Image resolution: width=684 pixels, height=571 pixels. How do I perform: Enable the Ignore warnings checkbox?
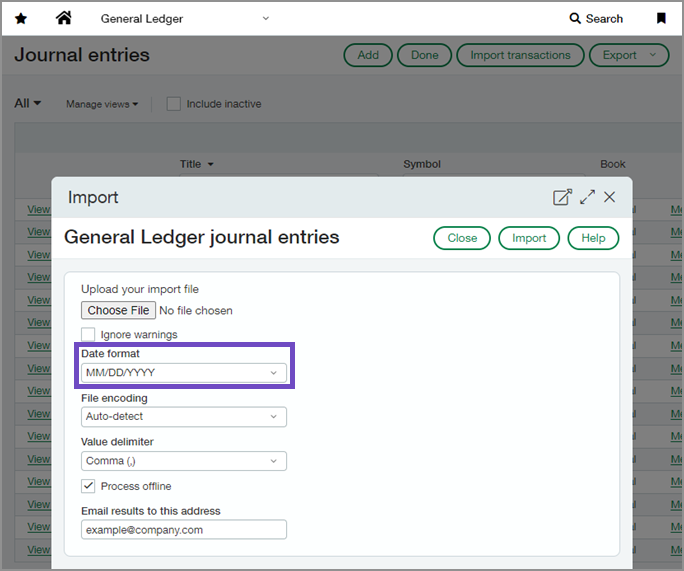click(89, 334)
